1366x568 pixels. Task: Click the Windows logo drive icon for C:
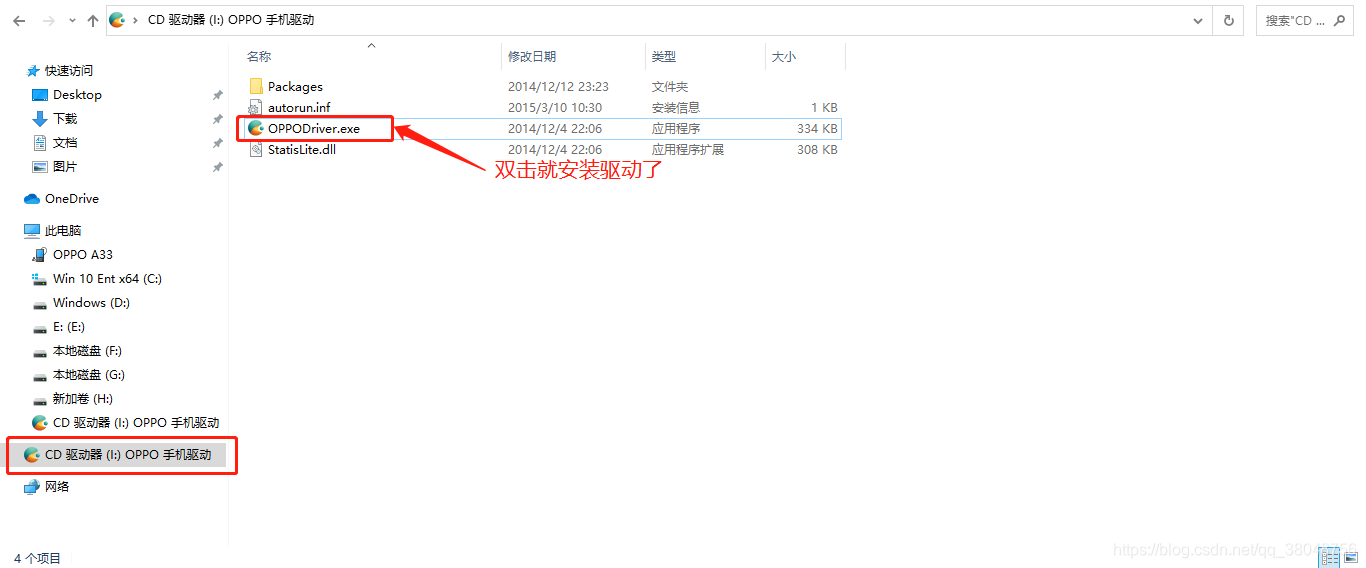(x=40, y=279)
